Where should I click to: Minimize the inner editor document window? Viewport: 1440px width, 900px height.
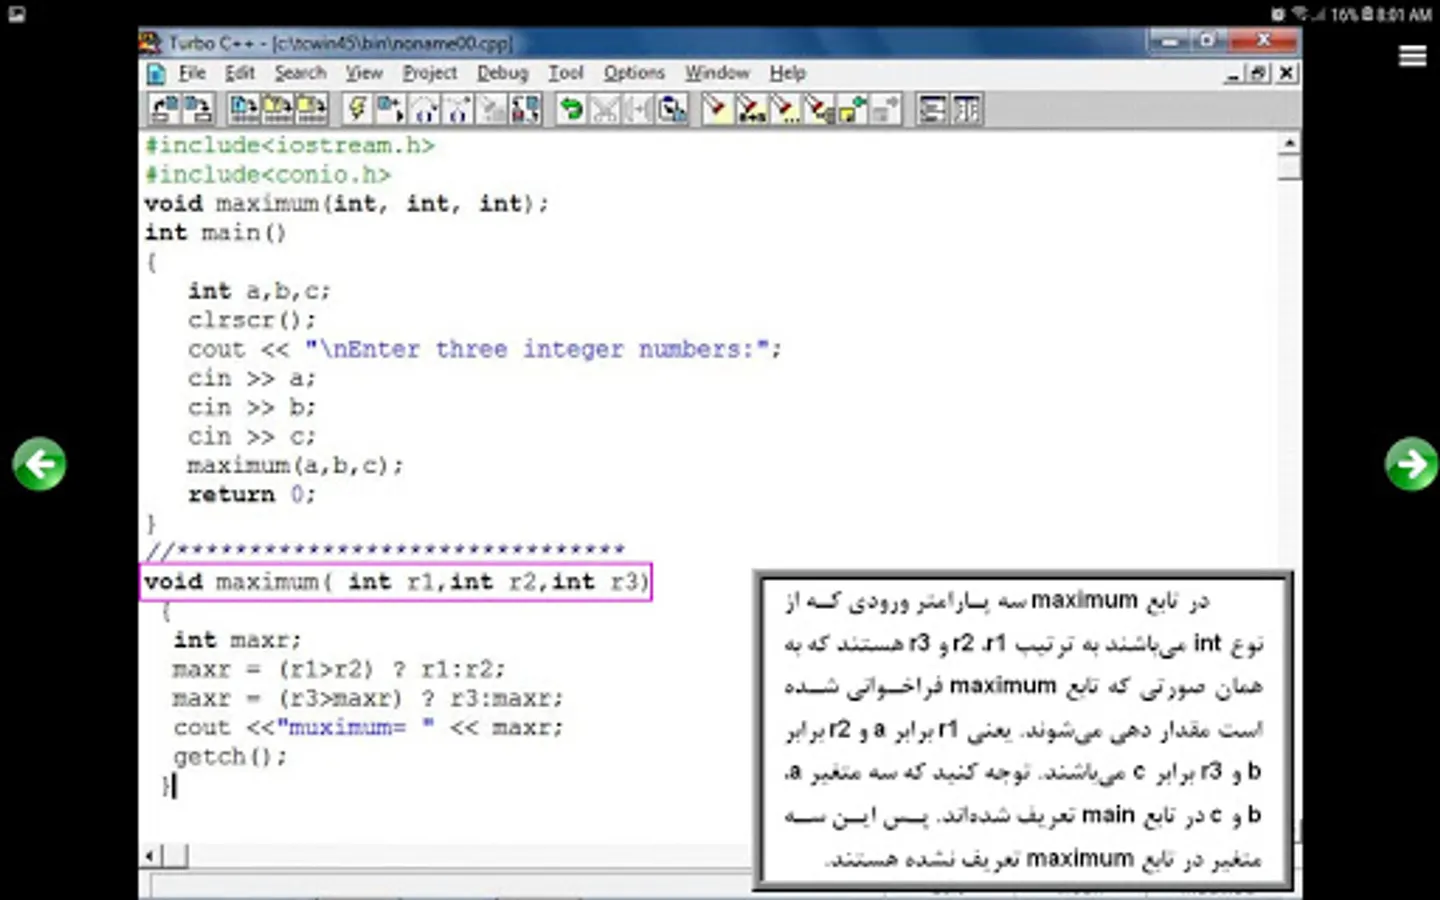[1234, 73]
